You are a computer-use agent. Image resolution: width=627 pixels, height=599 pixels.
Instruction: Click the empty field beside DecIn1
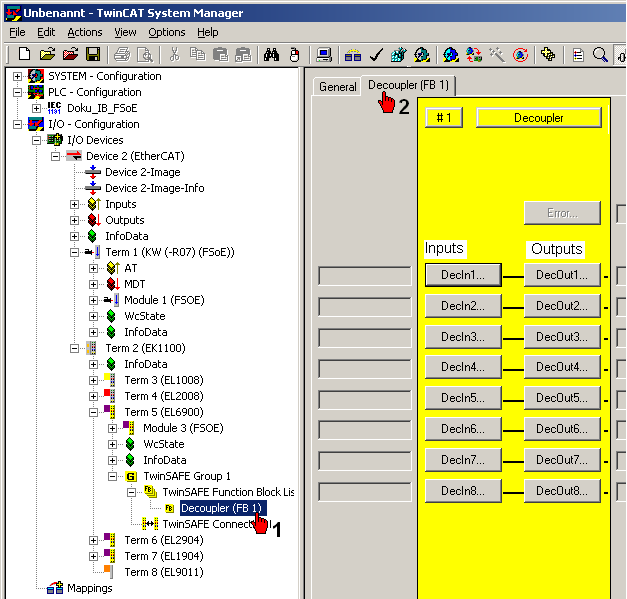click(365, 276)
